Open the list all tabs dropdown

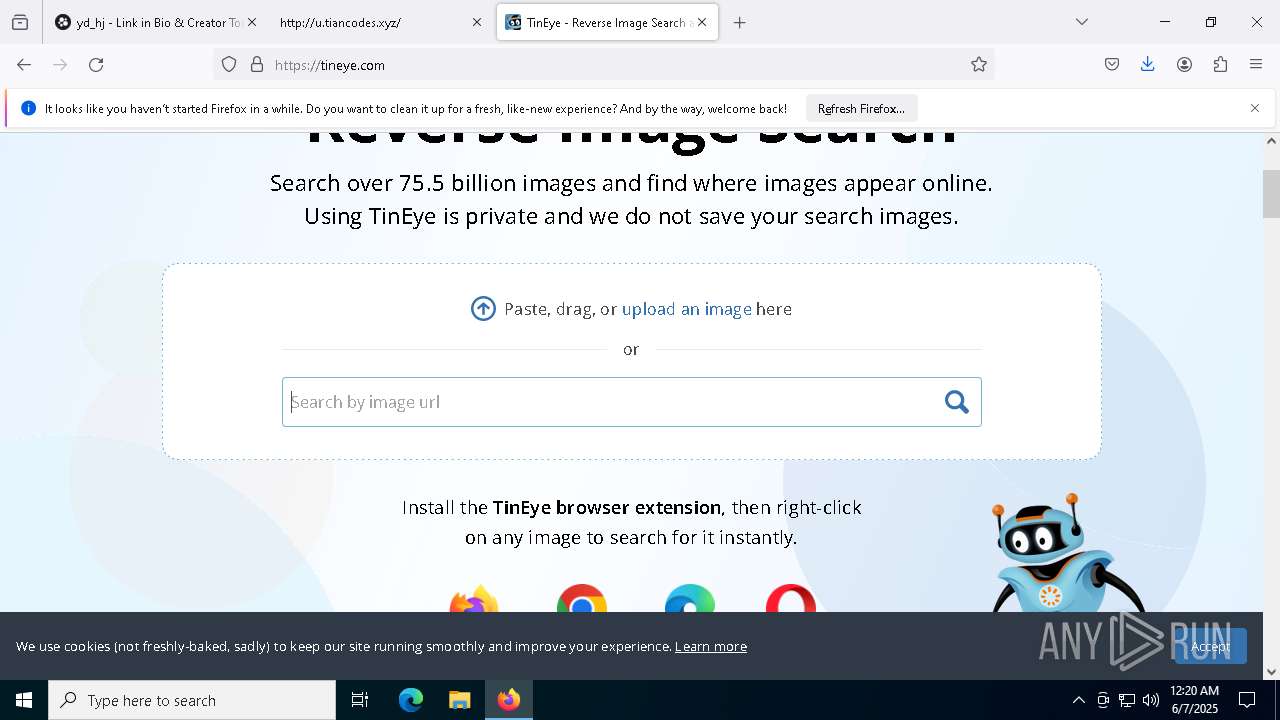[1082, 22]
